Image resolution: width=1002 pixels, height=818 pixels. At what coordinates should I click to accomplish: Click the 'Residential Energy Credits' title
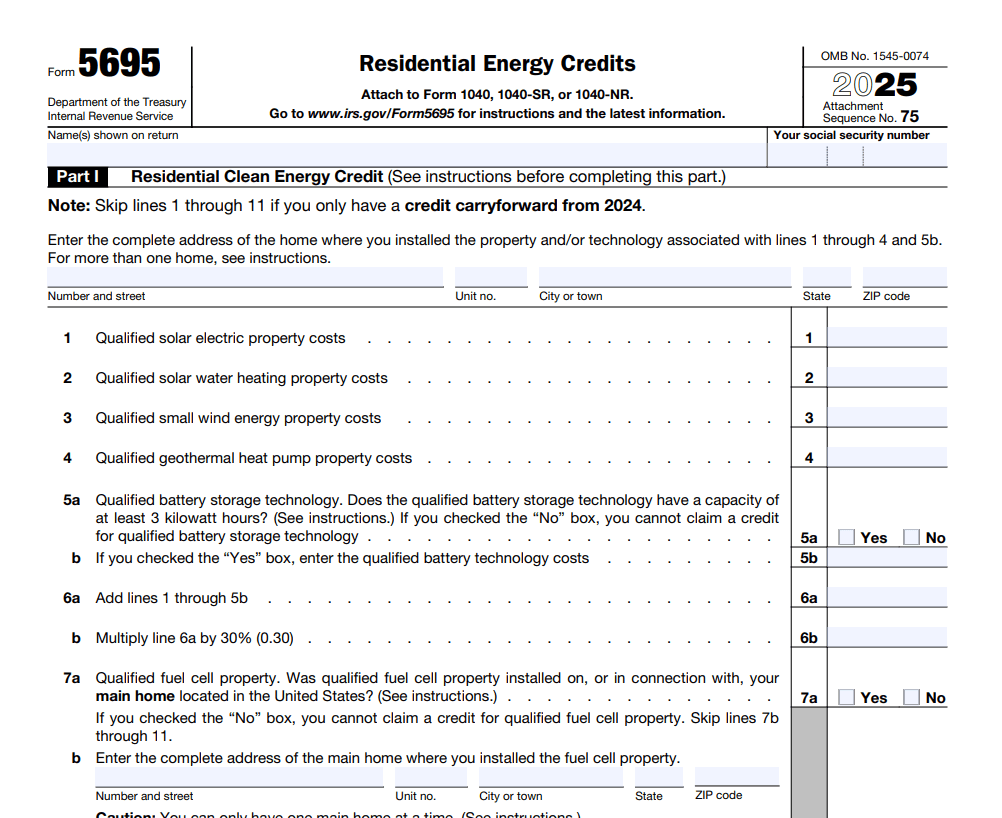[x=497, y=63]
